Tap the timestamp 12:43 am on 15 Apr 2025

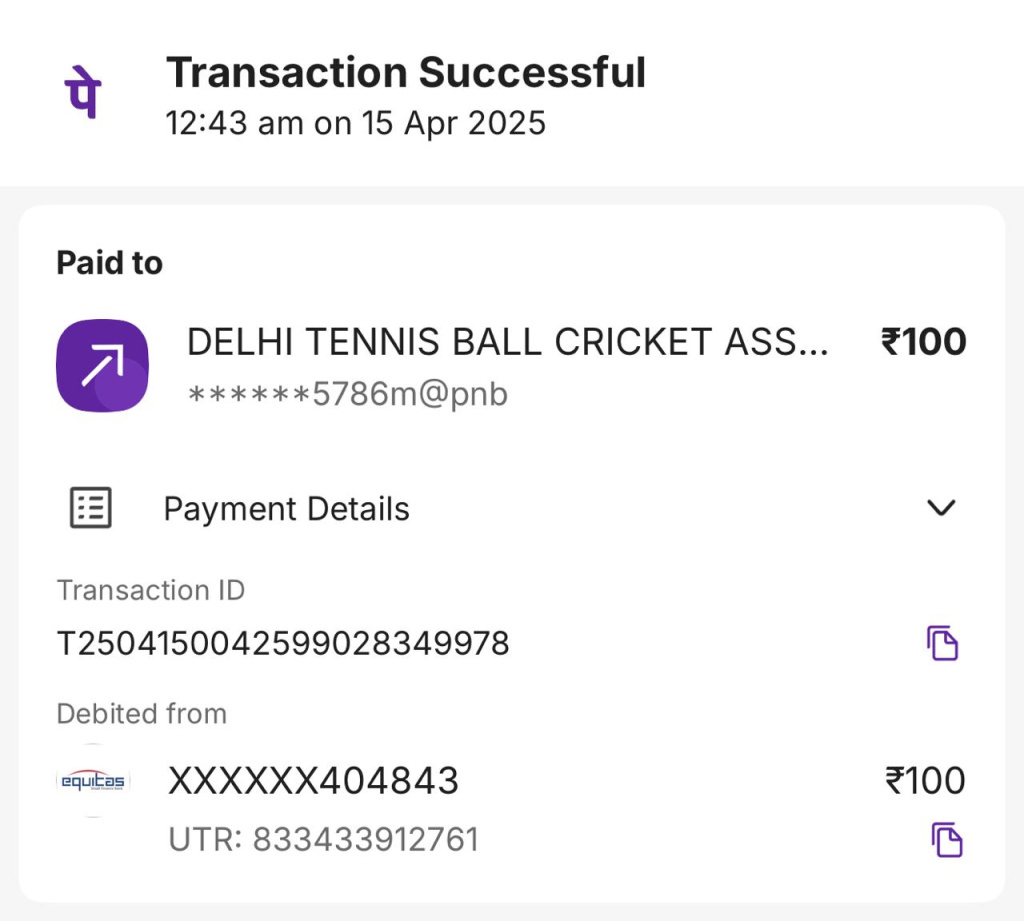point(355,123)
